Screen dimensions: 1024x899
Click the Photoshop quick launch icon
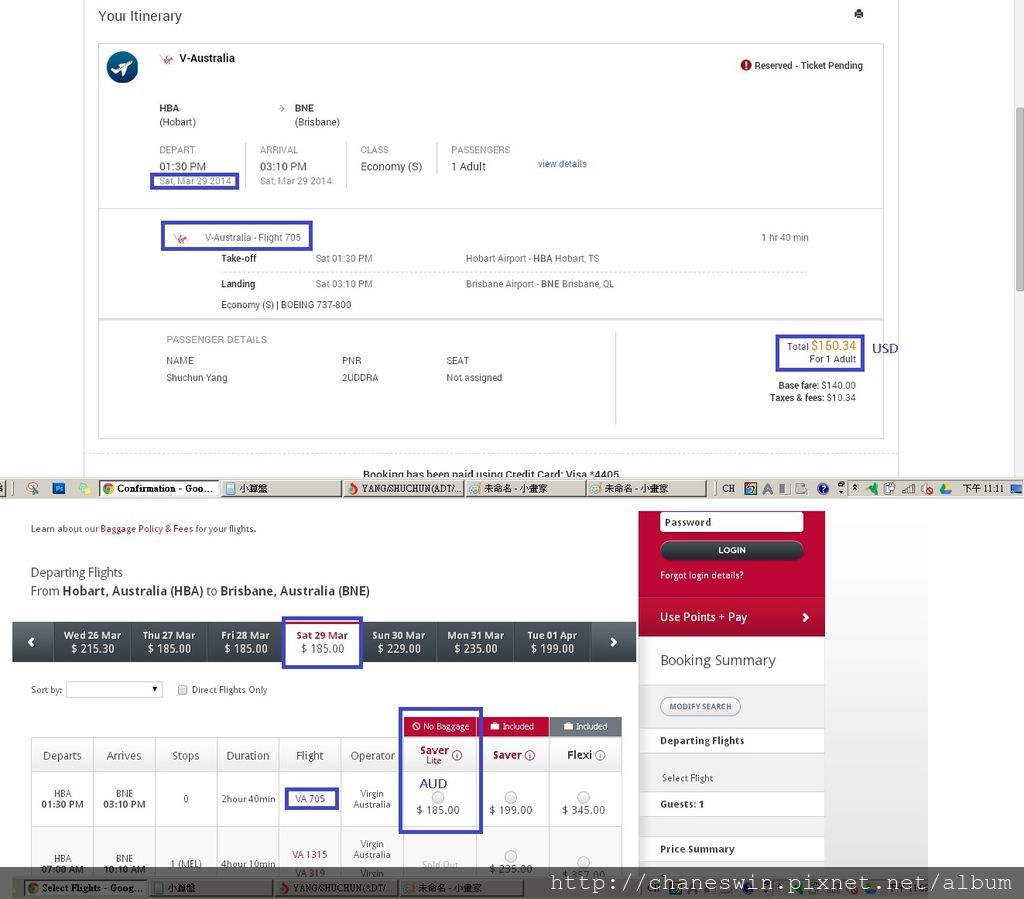(x=59, y=488)
